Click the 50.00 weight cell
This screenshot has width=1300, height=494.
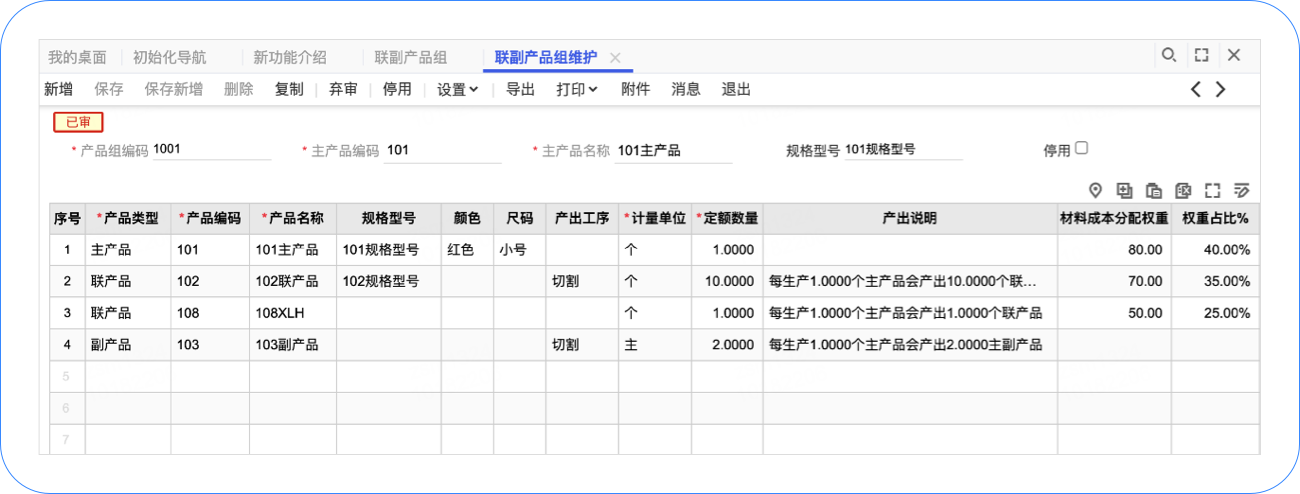click(1114, 313)
